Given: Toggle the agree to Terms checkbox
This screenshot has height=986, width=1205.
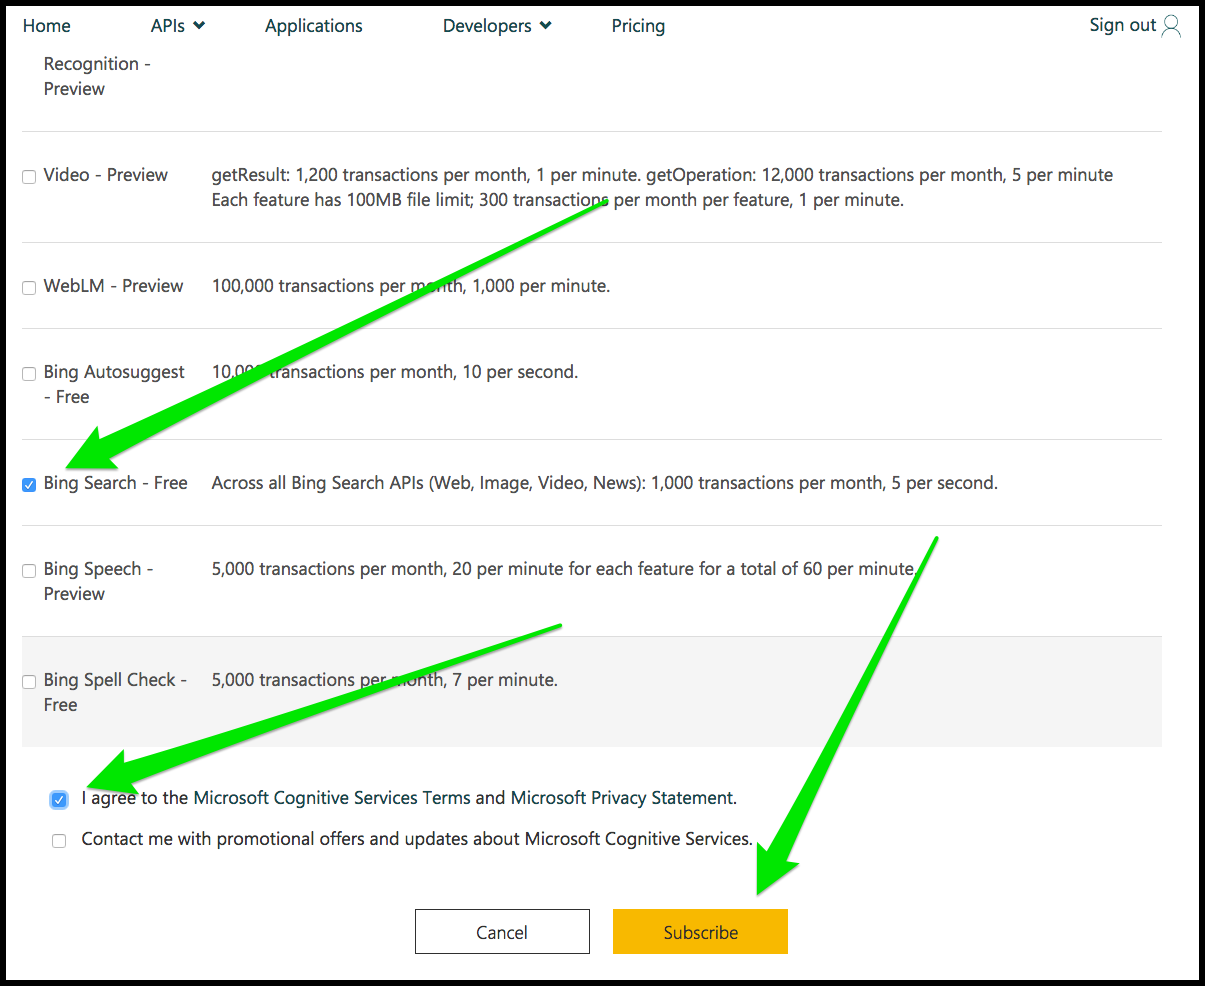Looking at the screenshot, I should [59, 799].
